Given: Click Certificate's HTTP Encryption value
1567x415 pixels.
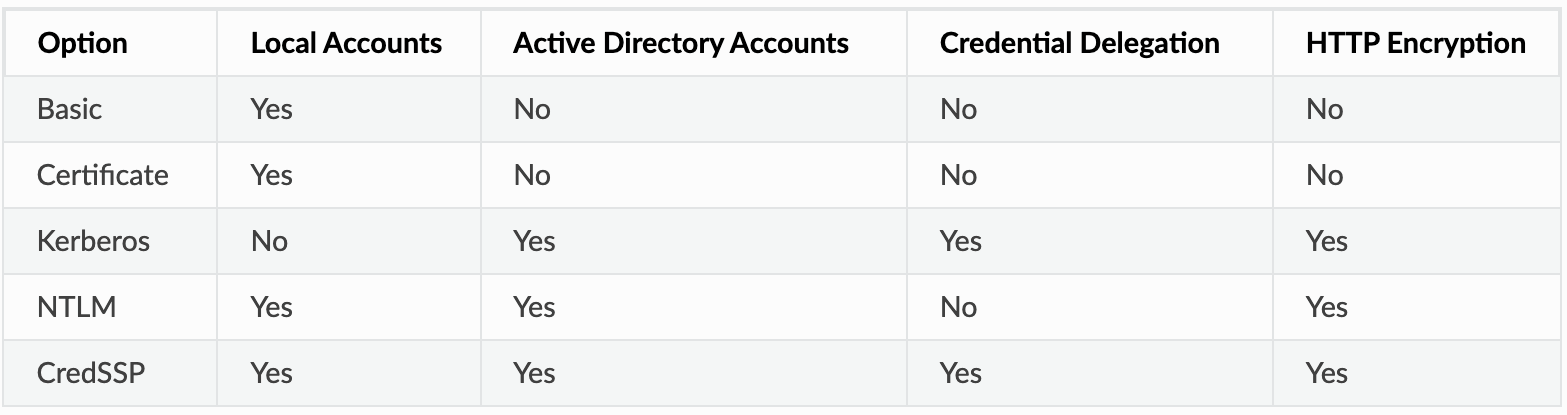Looking at the screenshot, I should pyautogui.click(x=1324, y=175).
